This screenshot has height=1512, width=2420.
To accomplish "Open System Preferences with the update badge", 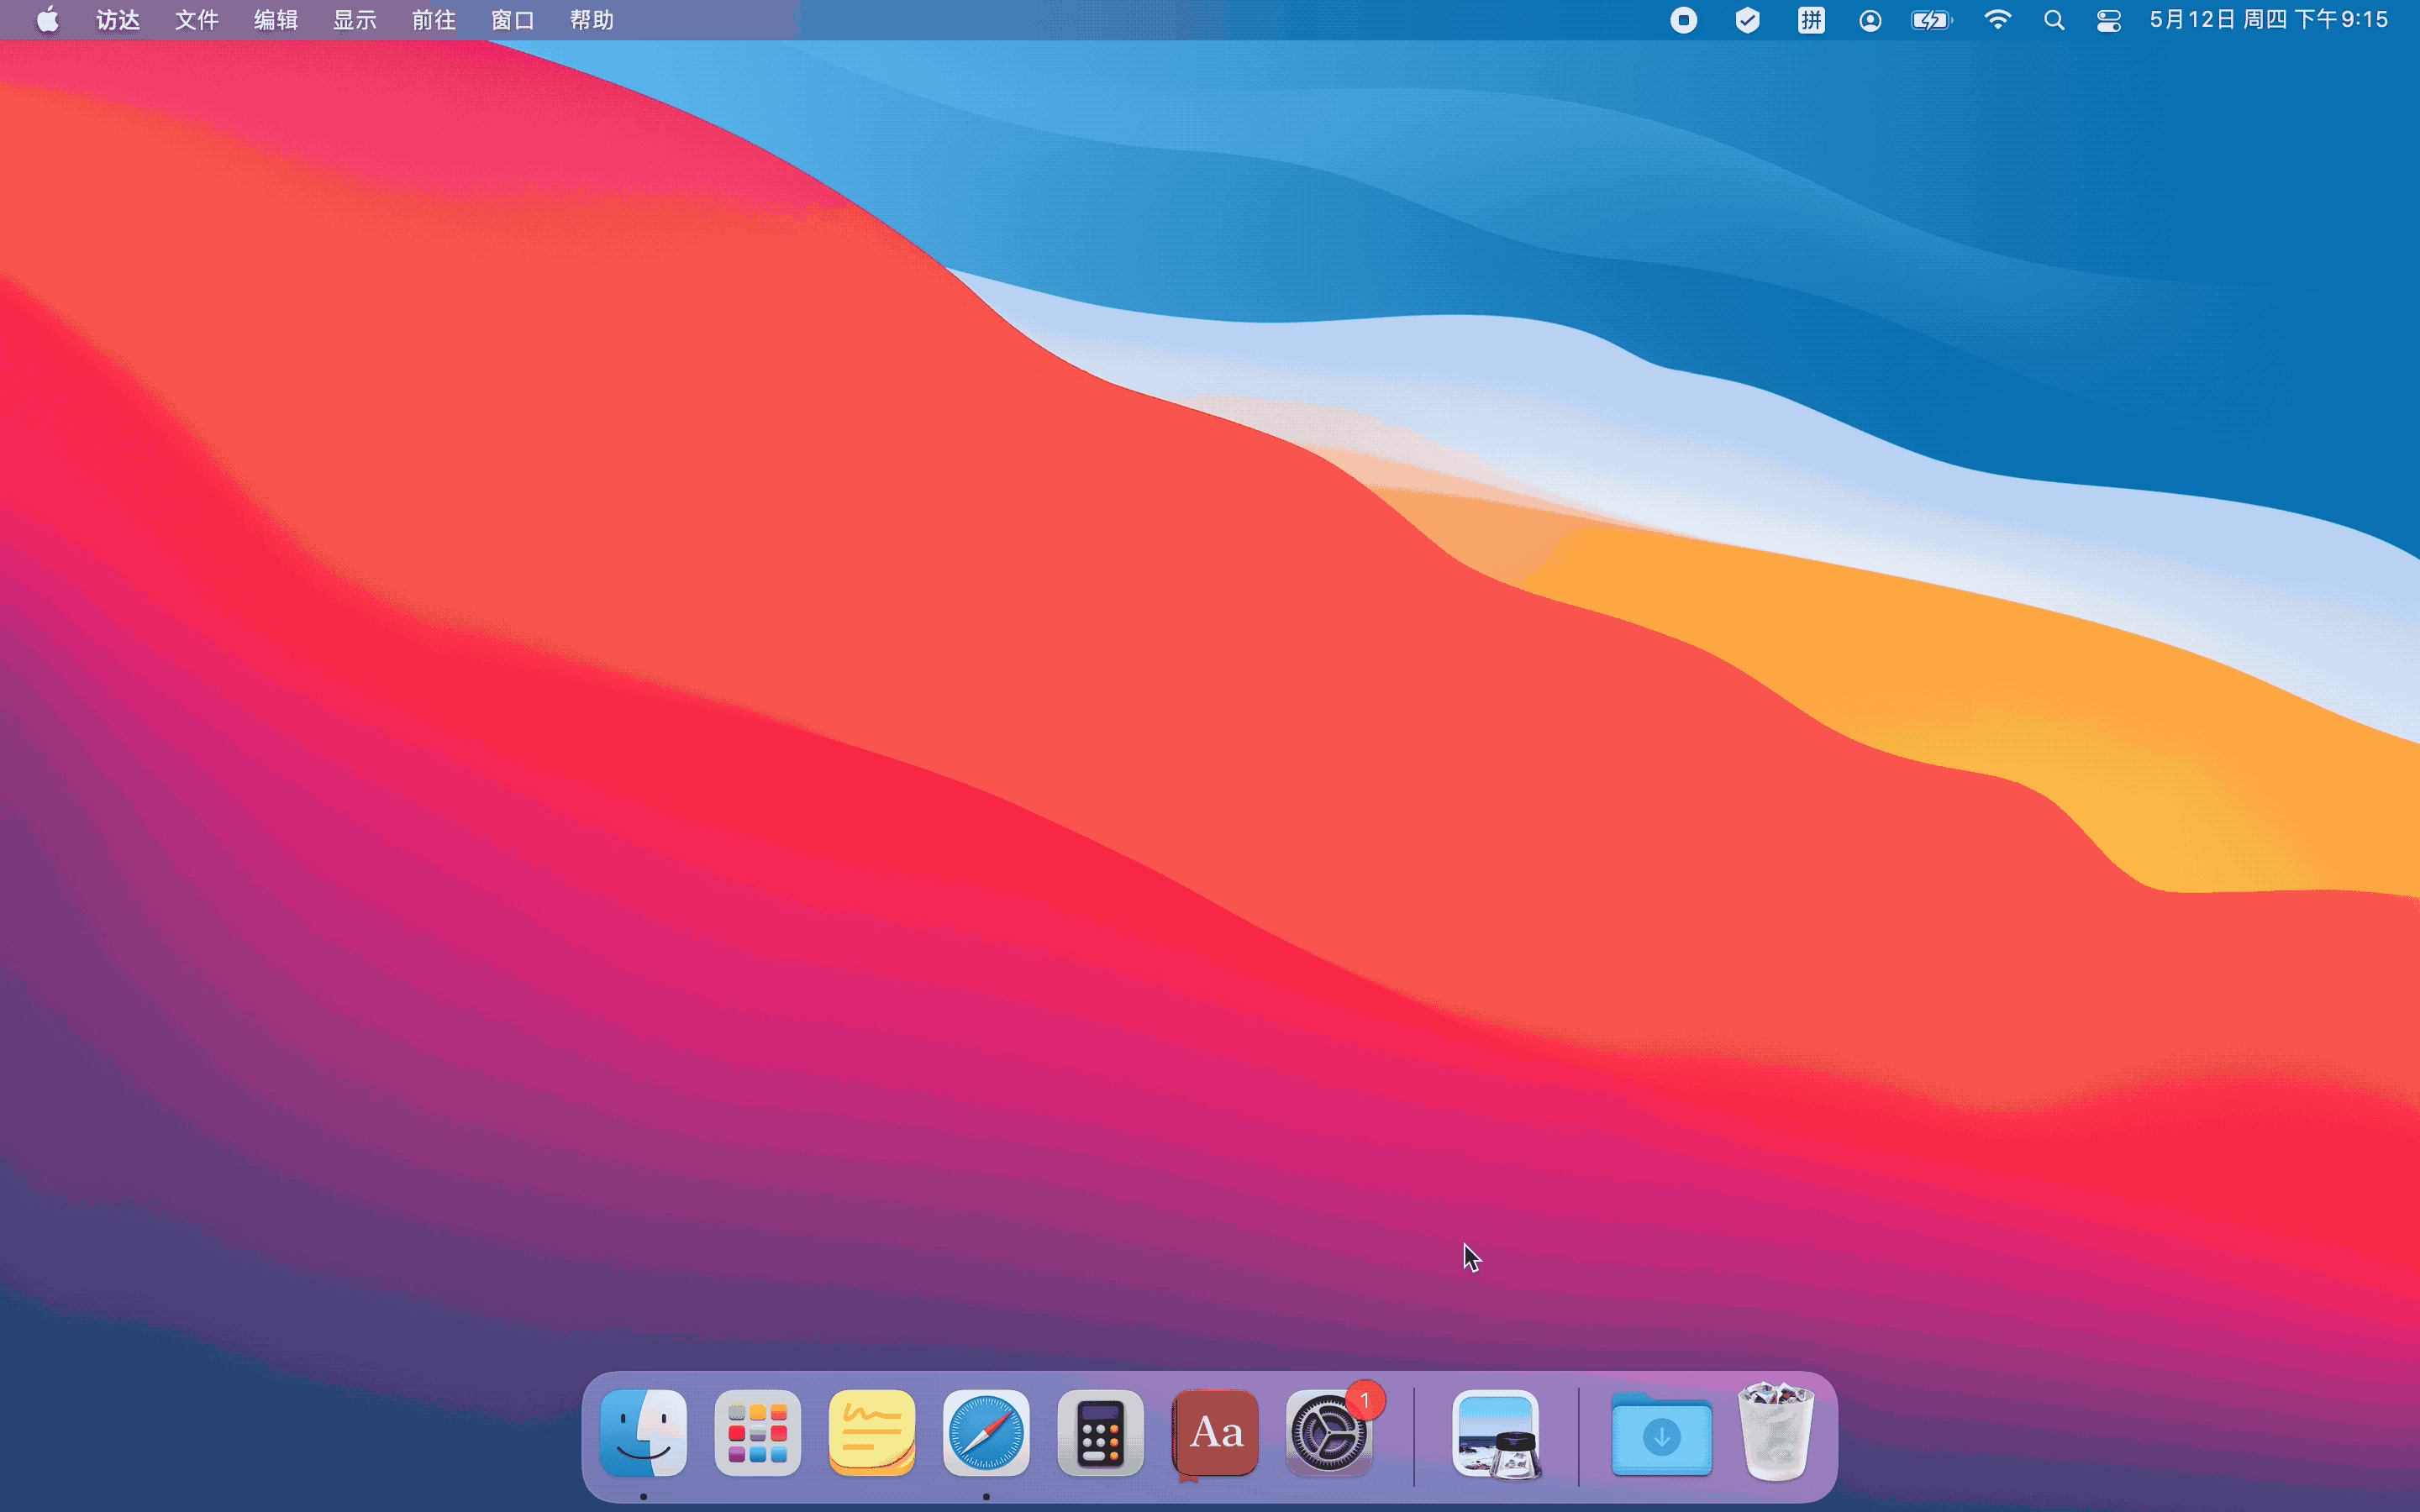I will coord(1329,1433).
